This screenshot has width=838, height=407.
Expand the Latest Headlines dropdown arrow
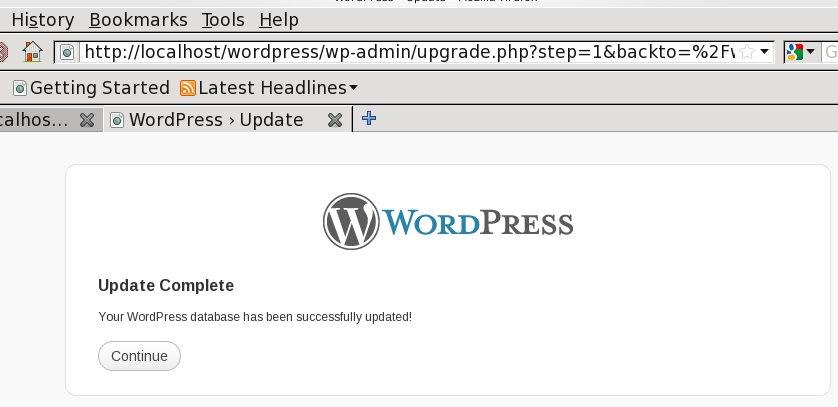354,88
